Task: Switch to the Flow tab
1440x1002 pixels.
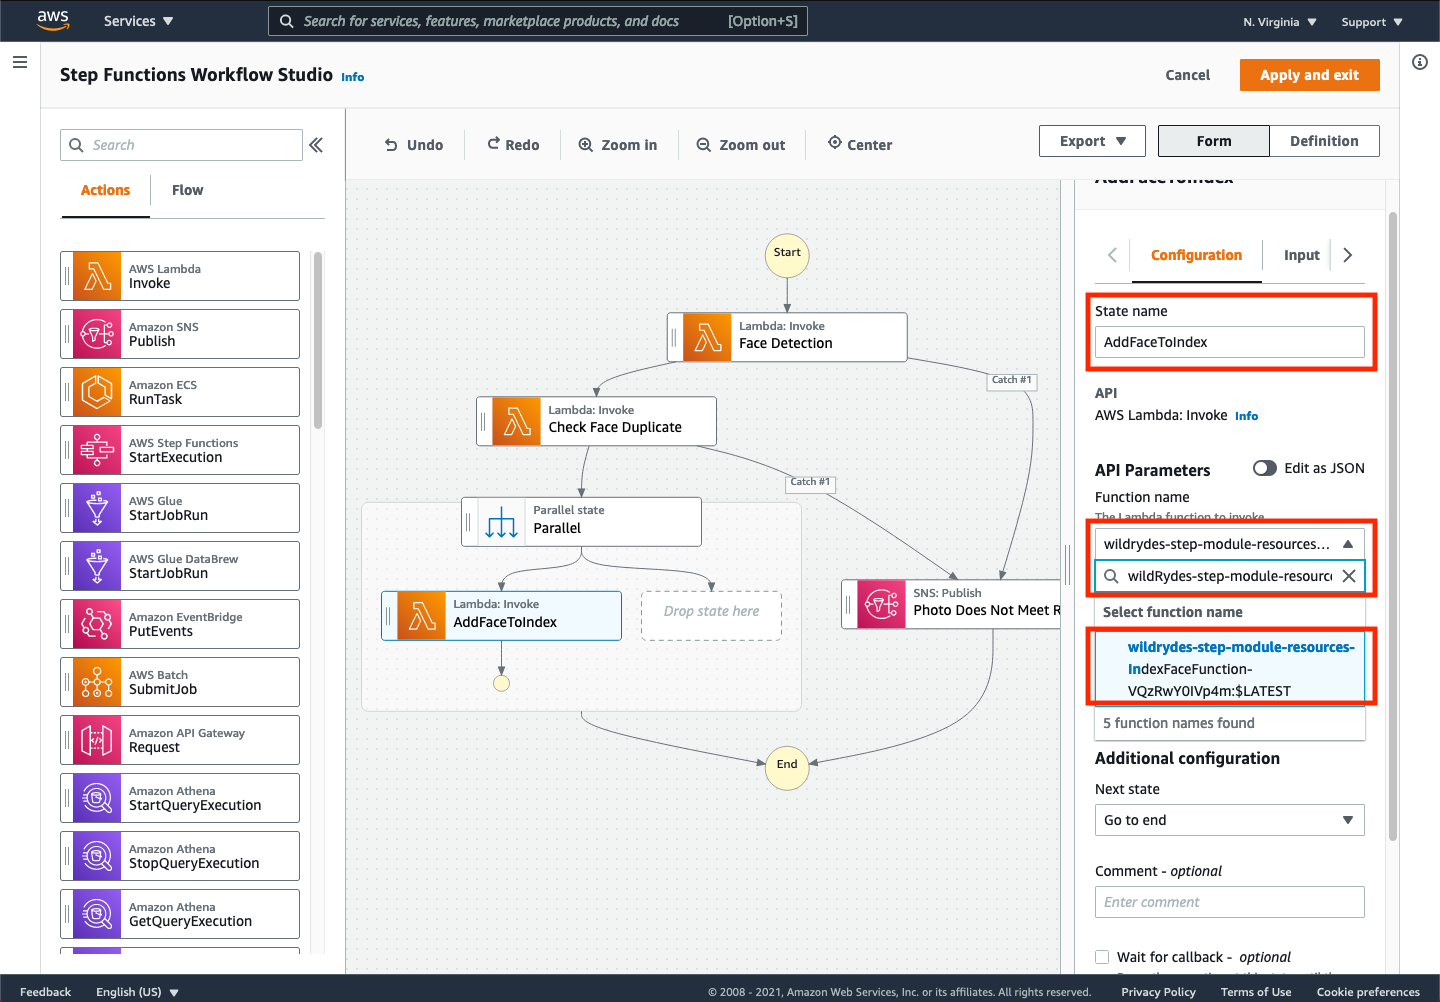Action: 187,190
